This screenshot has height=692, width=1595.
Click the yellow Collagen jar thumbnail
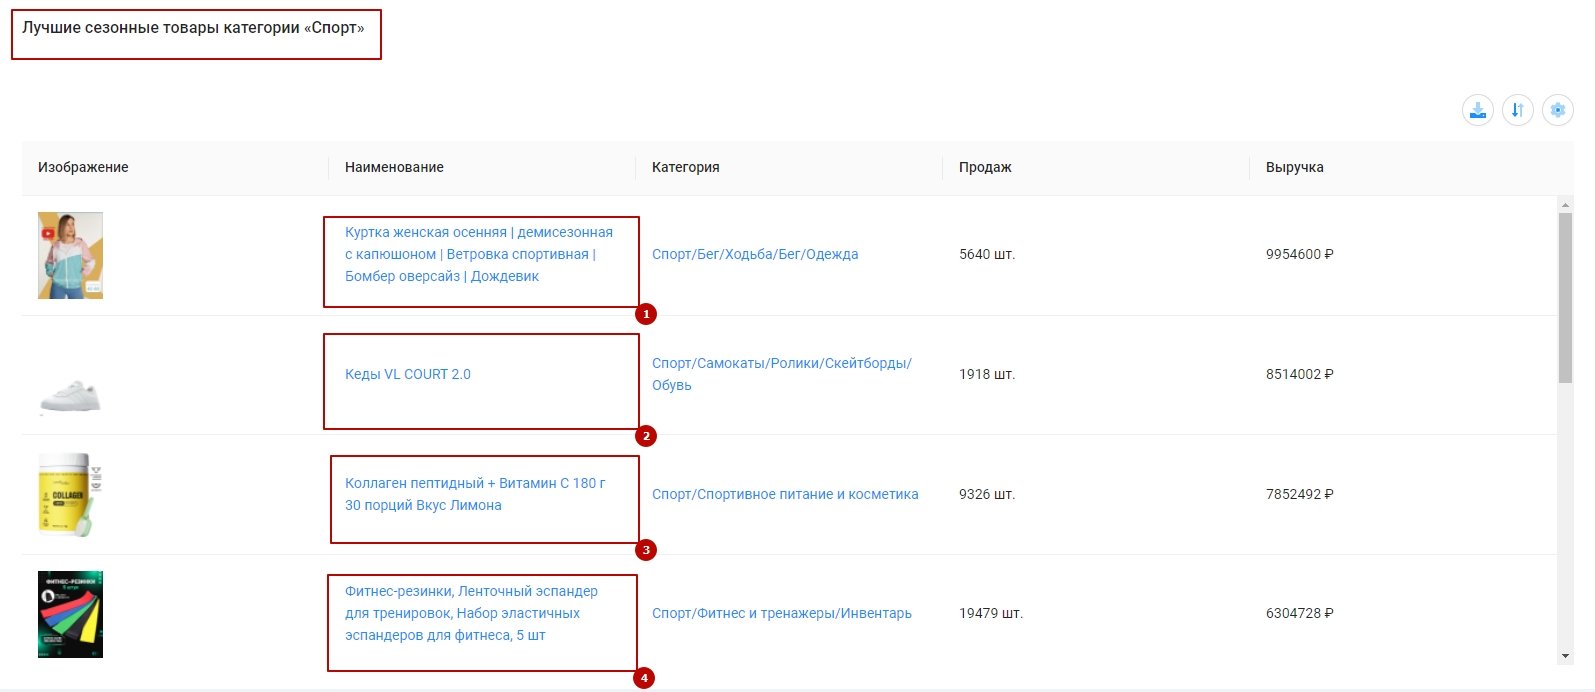point(70,494)
